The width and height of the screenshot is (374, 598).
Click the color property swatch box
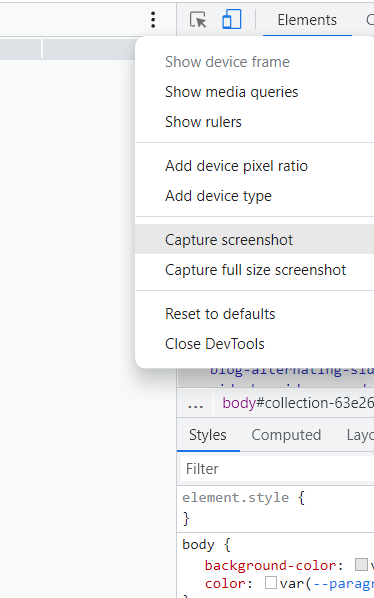pyautogui.click(x=271, y=583)
